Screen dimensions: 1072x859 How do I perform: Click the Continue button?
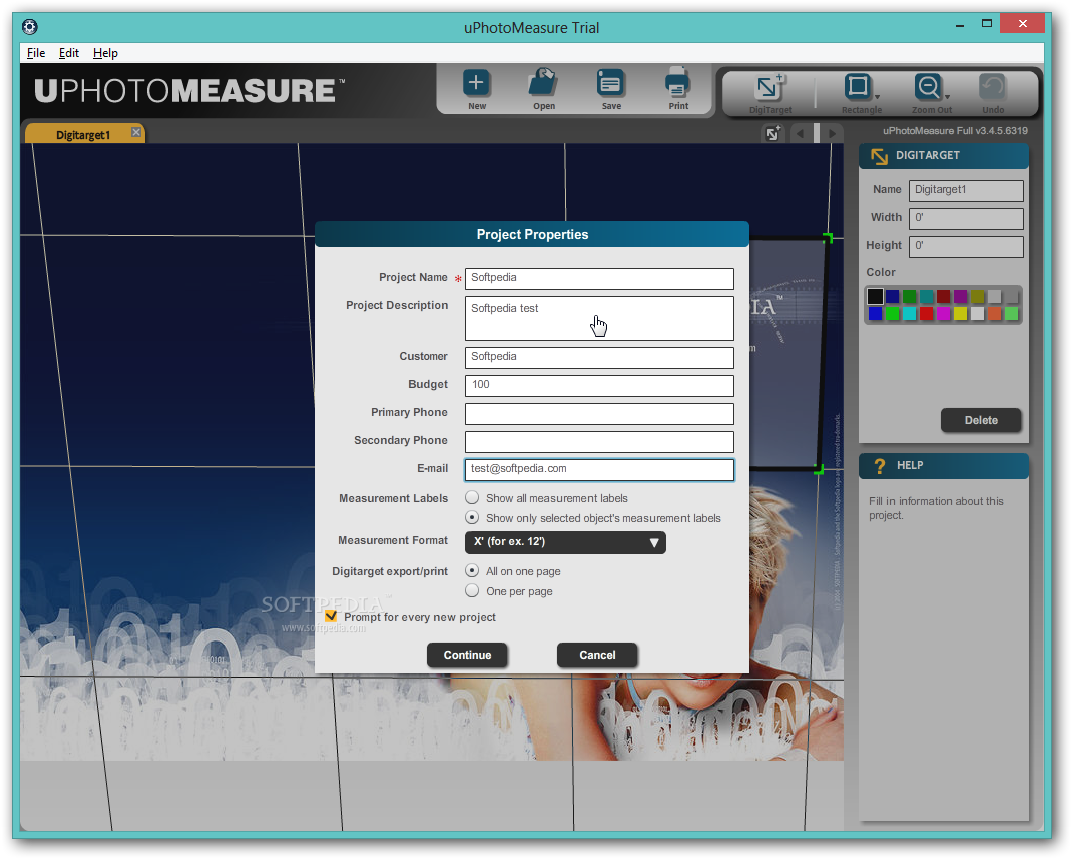467,655
